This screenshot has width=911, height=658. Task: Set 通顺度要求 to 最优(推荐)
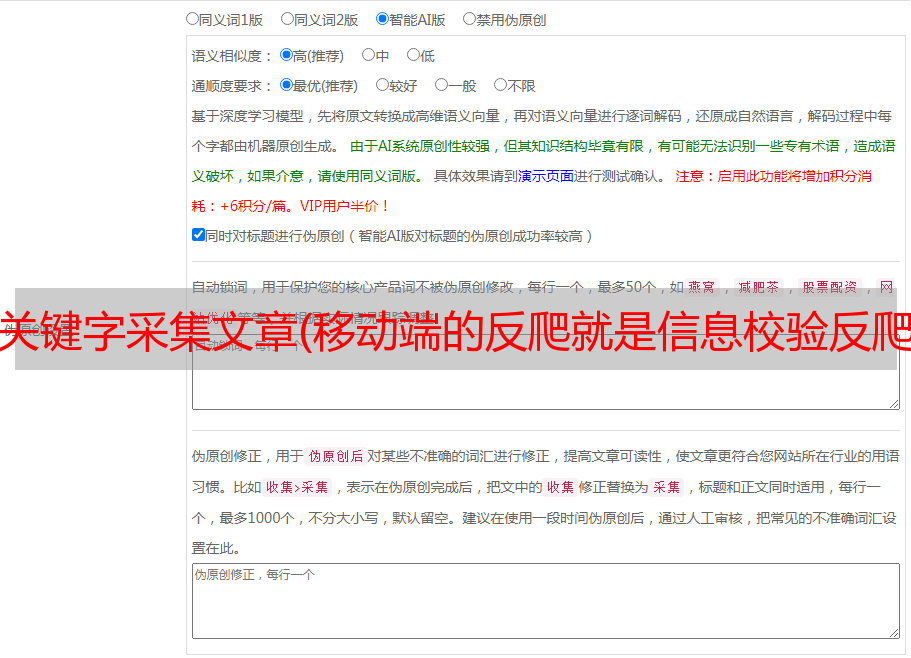286,85
